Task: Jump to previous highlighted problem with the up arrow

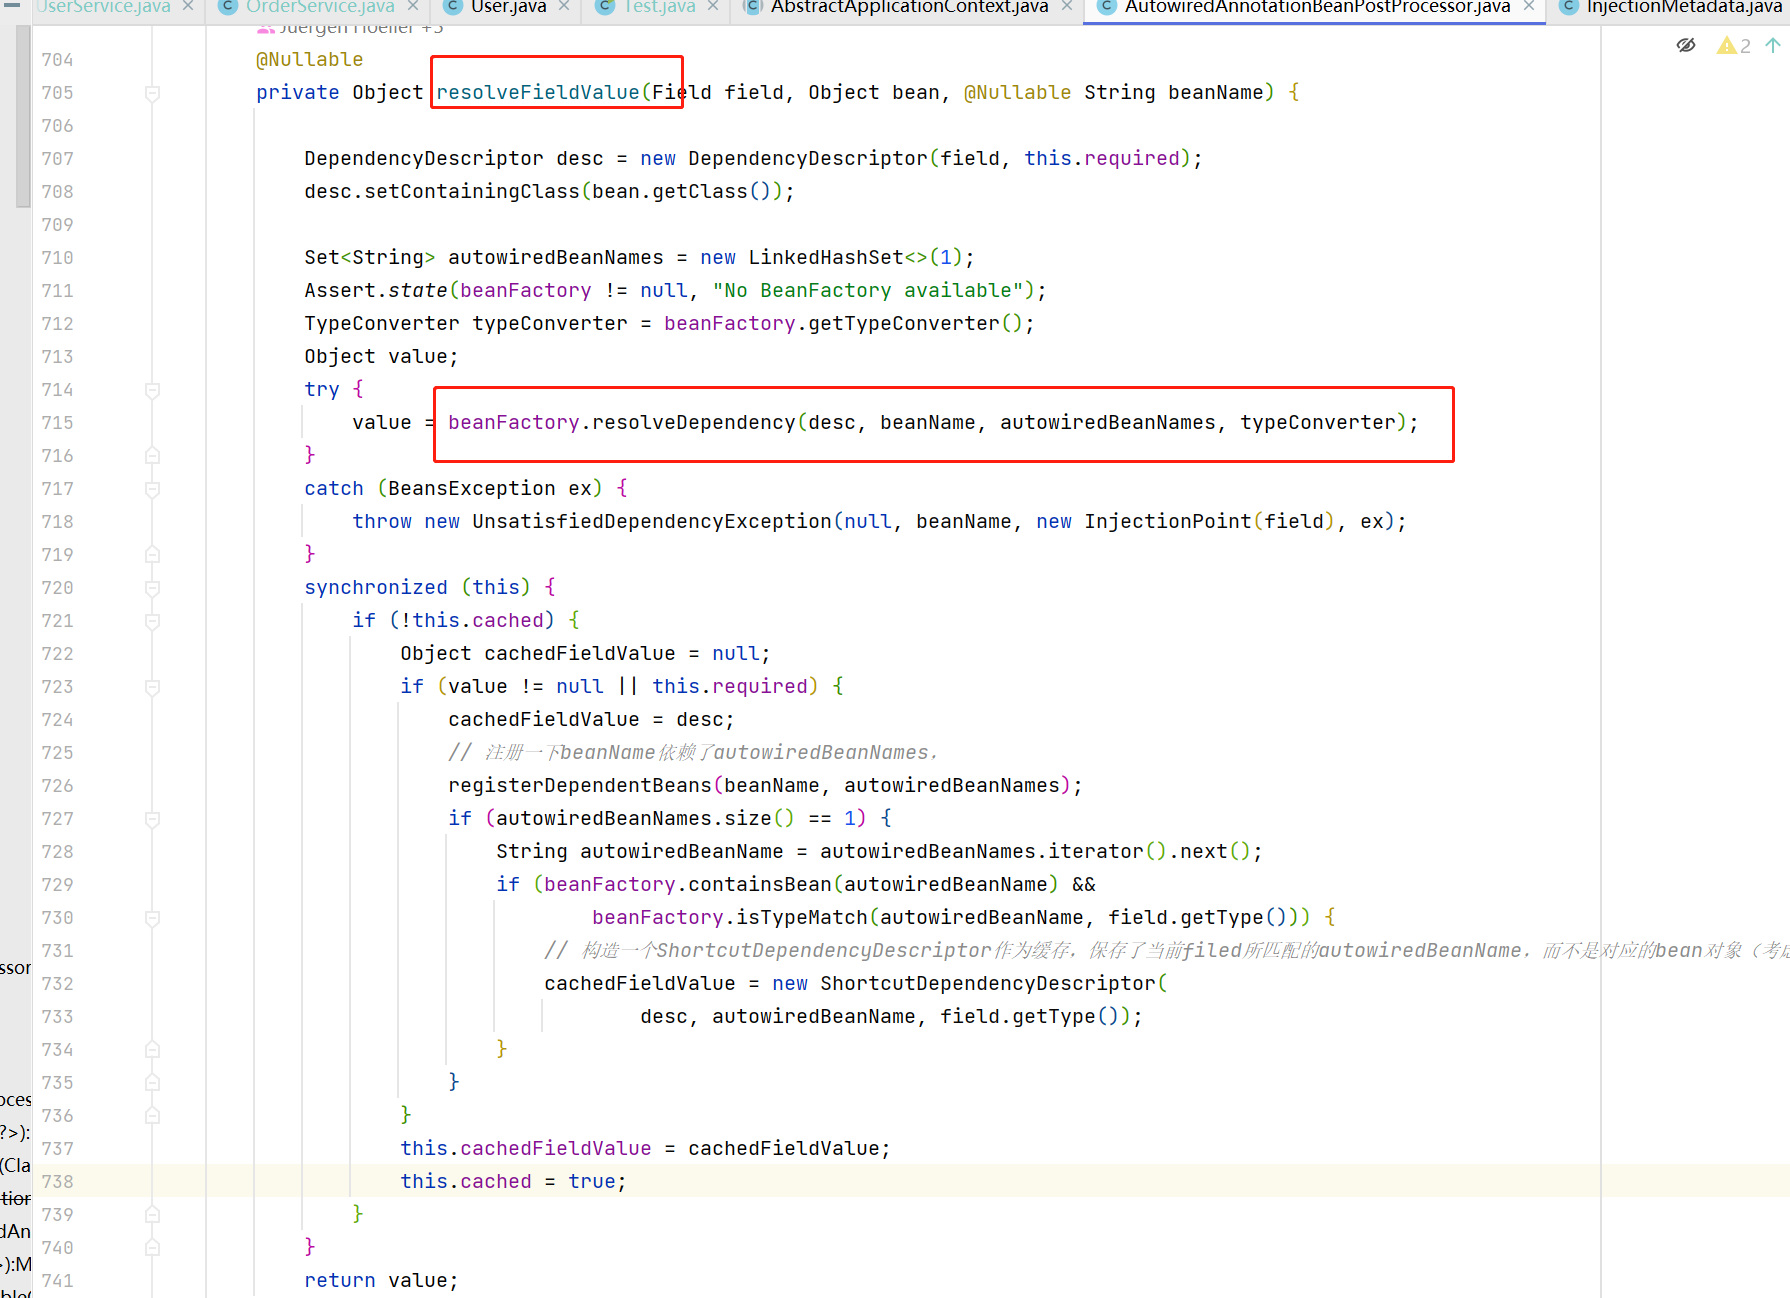Action: pyautogui.click(x=1773, y=45)
